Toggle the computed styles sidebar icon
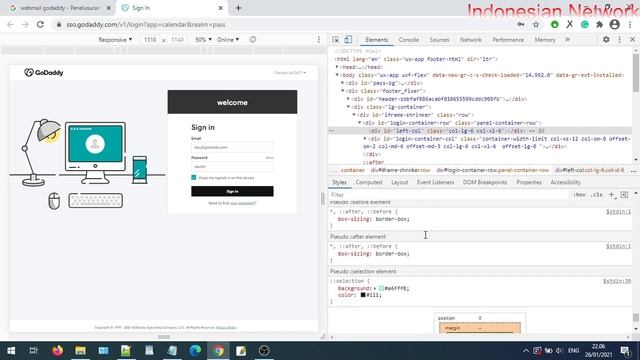 point(624,195)
